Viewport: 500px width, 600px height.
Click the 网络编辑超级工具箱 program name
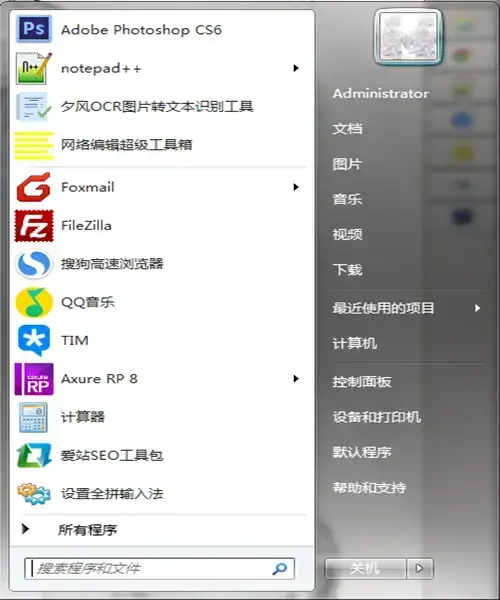127,145
